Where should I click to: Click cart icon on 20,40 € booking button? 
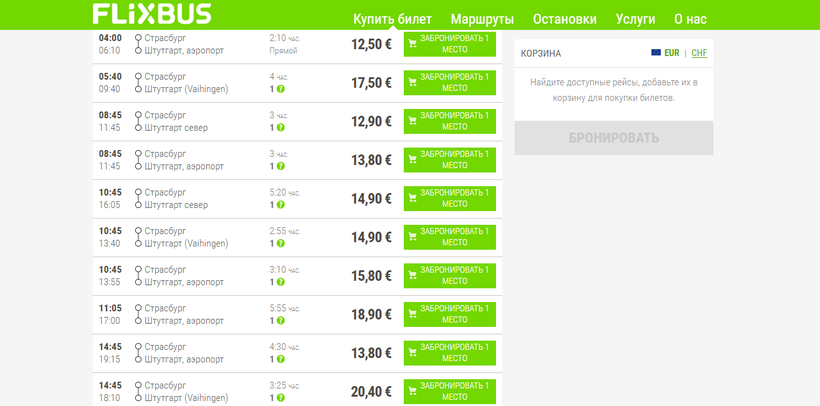(413, 391)
